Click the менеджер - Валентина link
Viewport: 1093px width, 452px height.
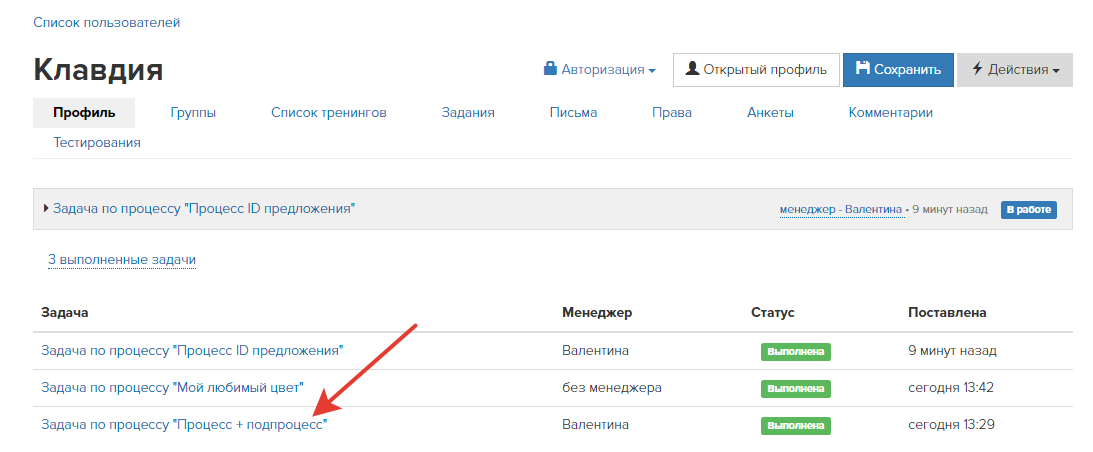841,209
